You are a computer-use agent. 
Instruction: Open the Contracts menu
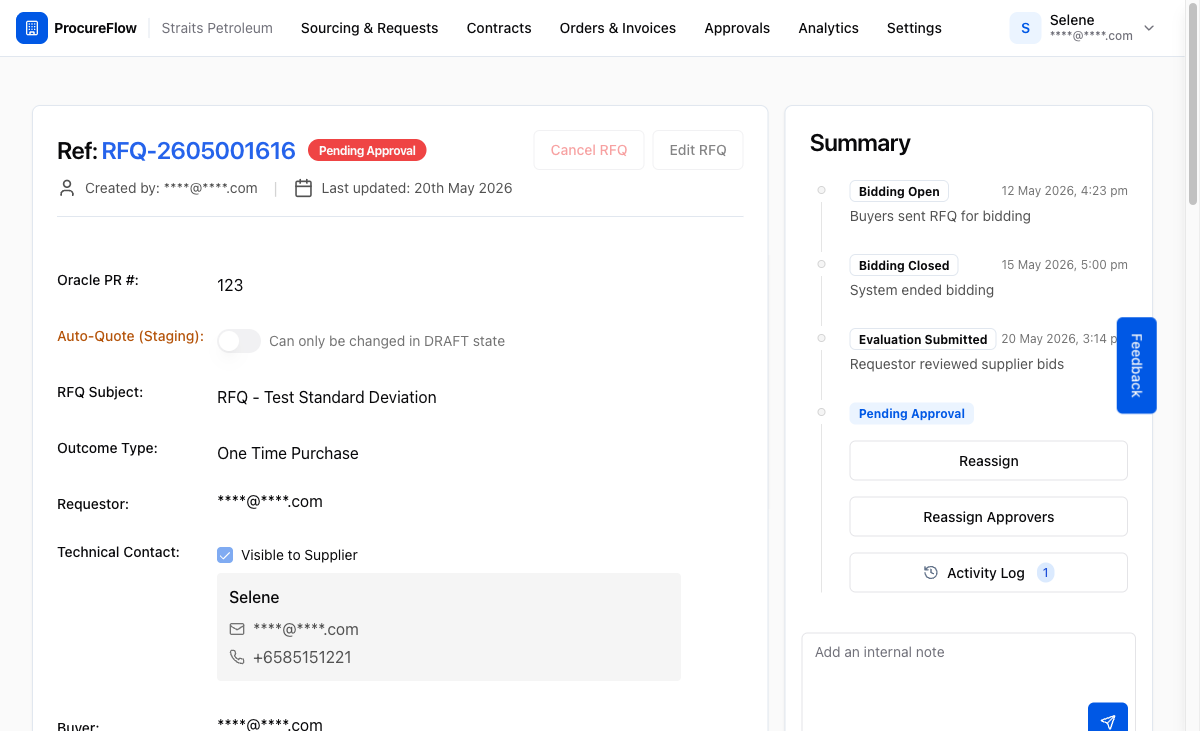click(x=499, y=28)
